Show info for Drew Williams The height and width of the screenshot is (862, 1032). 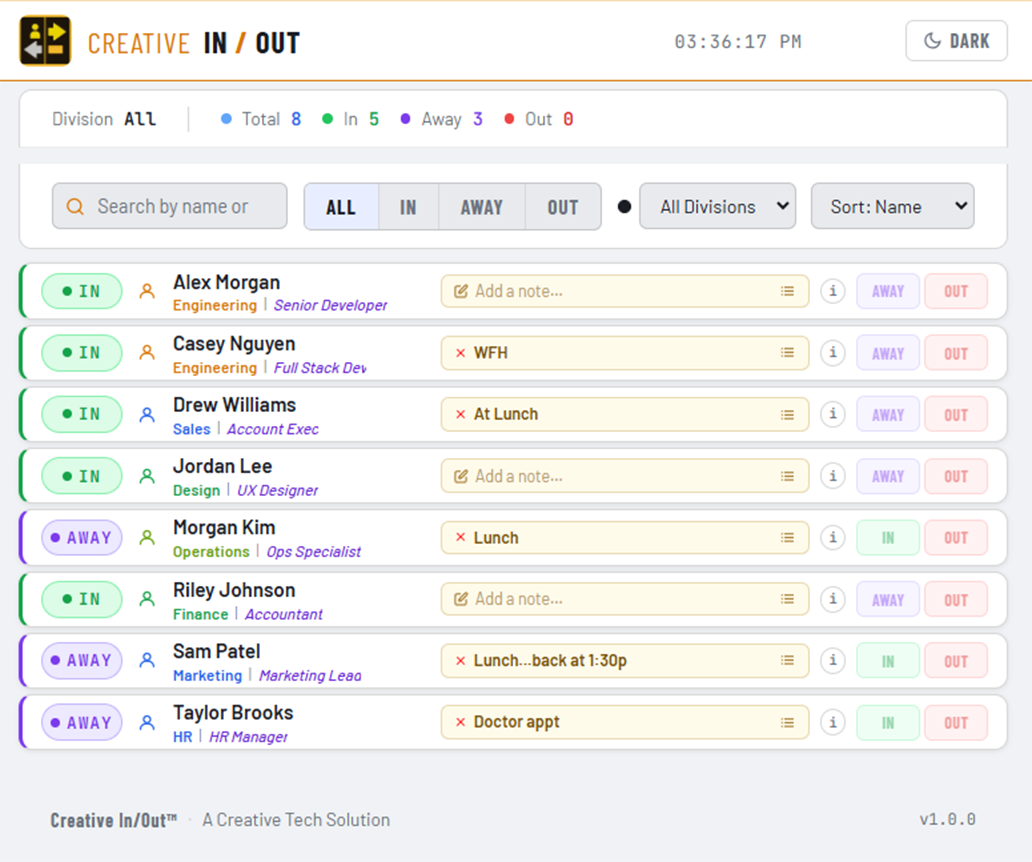(833, 414)
